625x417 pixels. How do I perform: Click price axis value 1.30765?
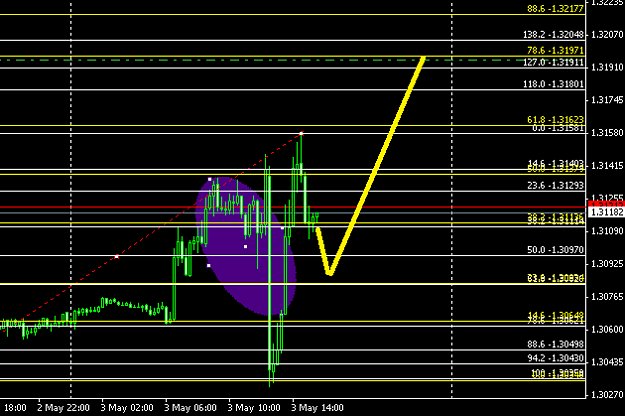point(607,297)
